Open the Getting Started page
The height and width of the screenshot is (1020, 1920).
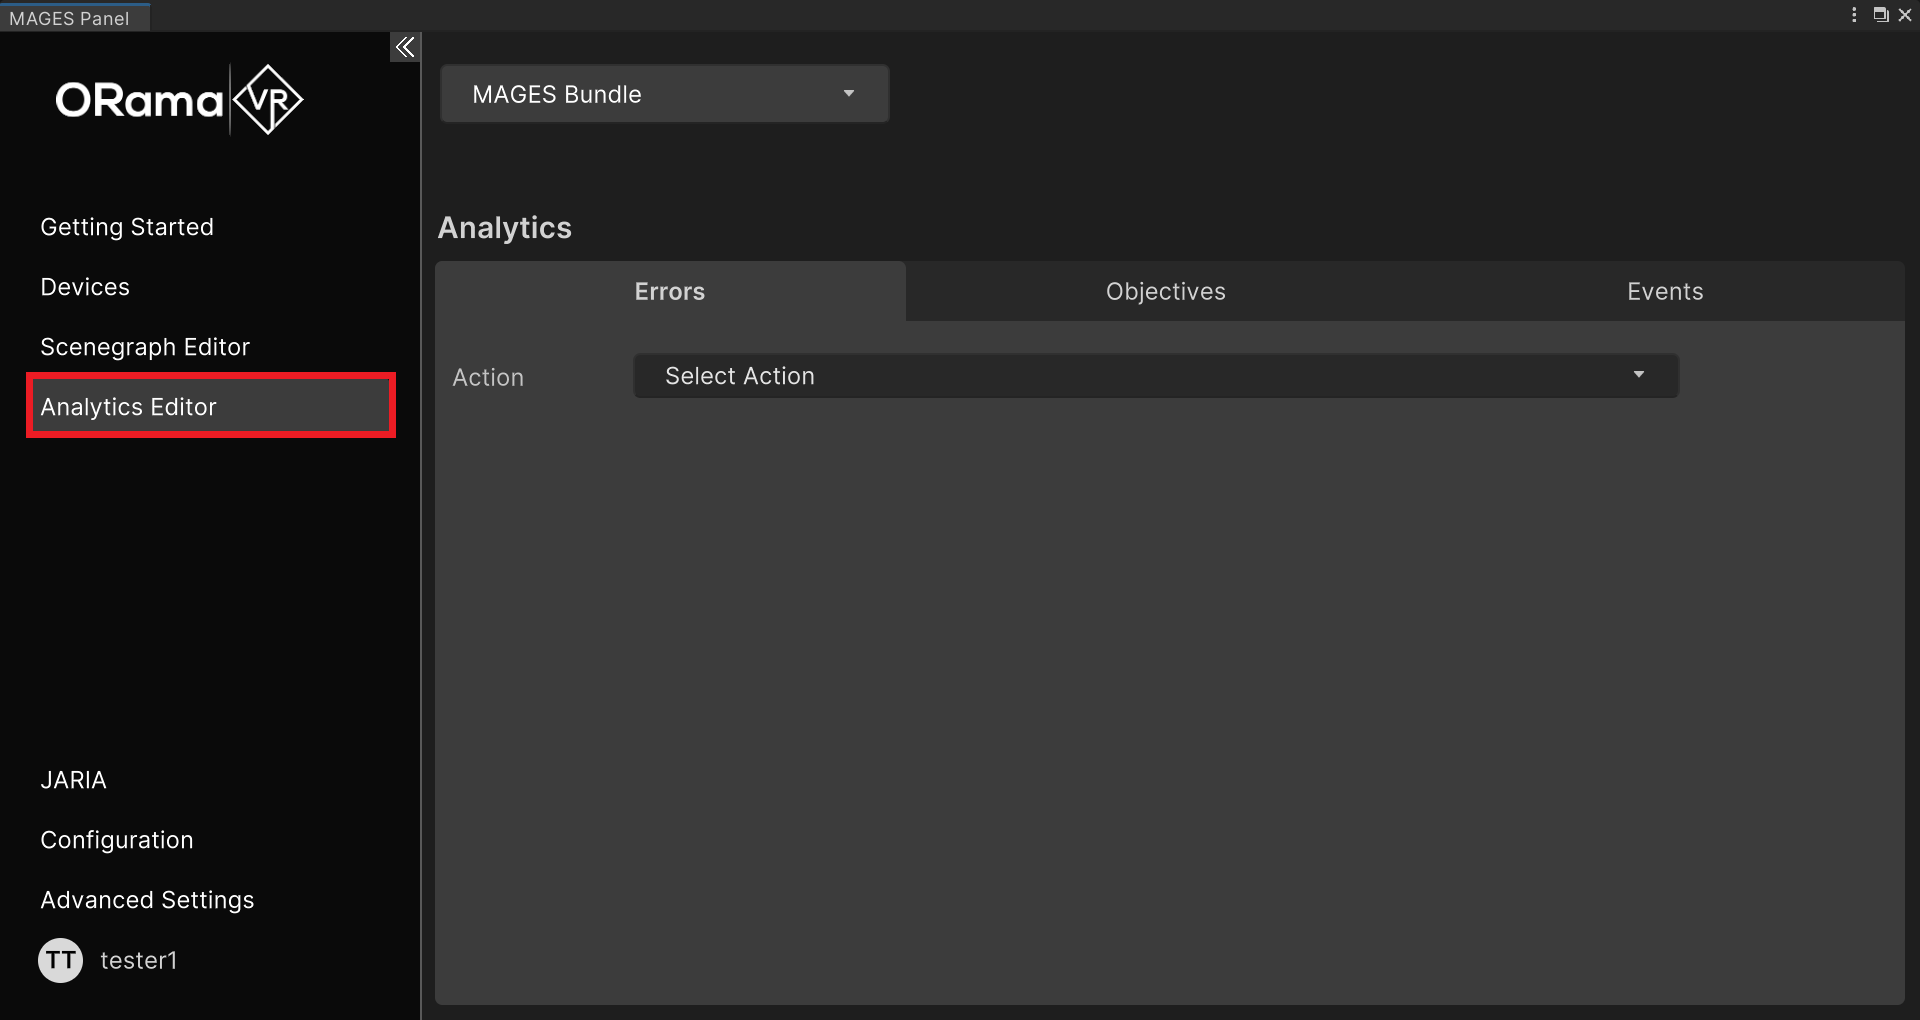126,226
